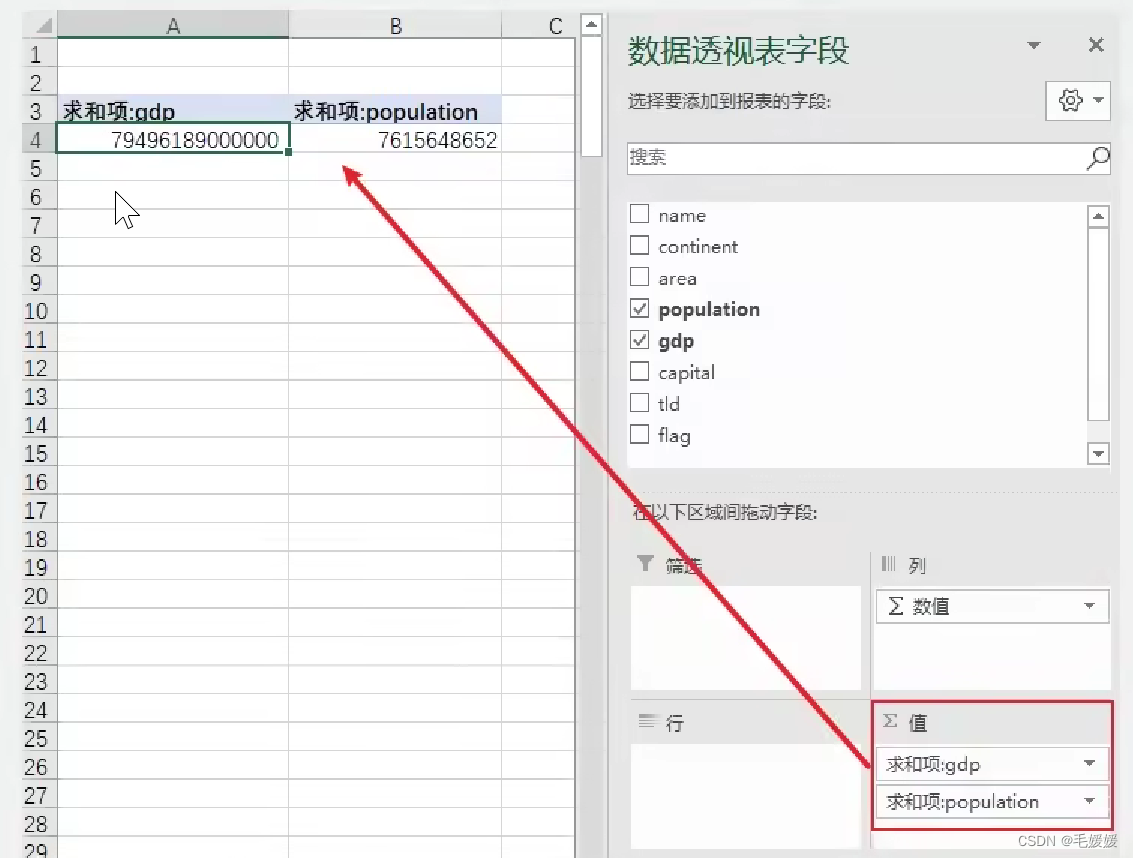Screen dimensions: 1133x858
Task: Check the capital field checkbox
Action: click(x=639, y=371)
